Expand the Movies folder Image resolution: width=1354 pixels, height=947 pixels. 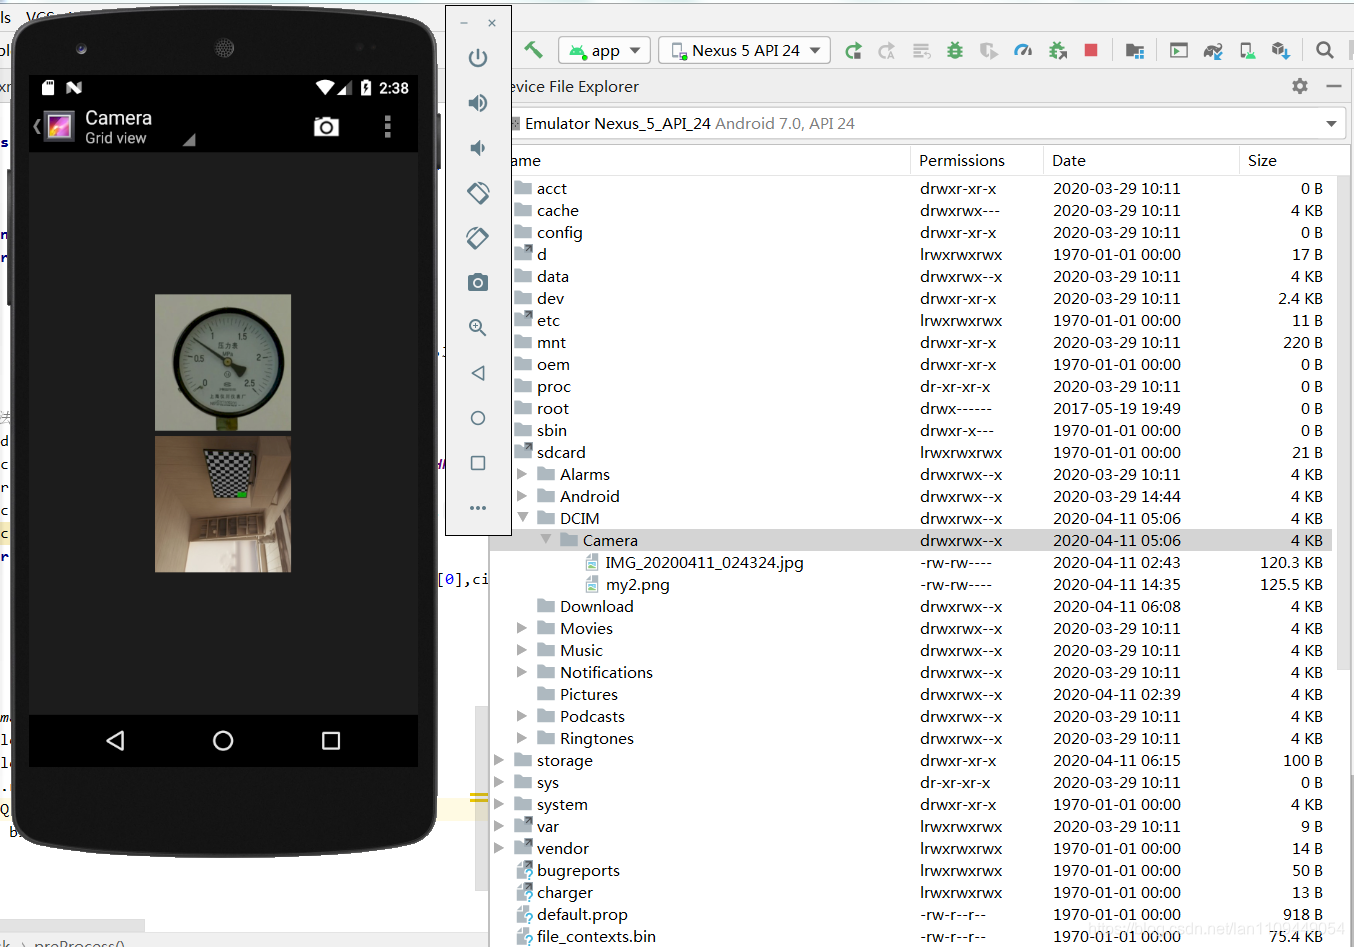pyautogui.click(x=522, y=628)
